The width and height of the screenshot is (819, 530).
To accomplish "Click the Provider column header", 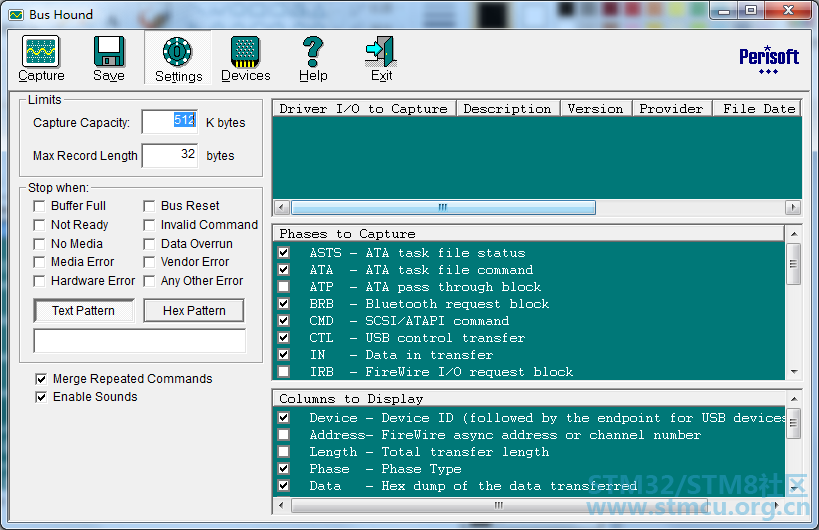I will [x=672, y=109].
